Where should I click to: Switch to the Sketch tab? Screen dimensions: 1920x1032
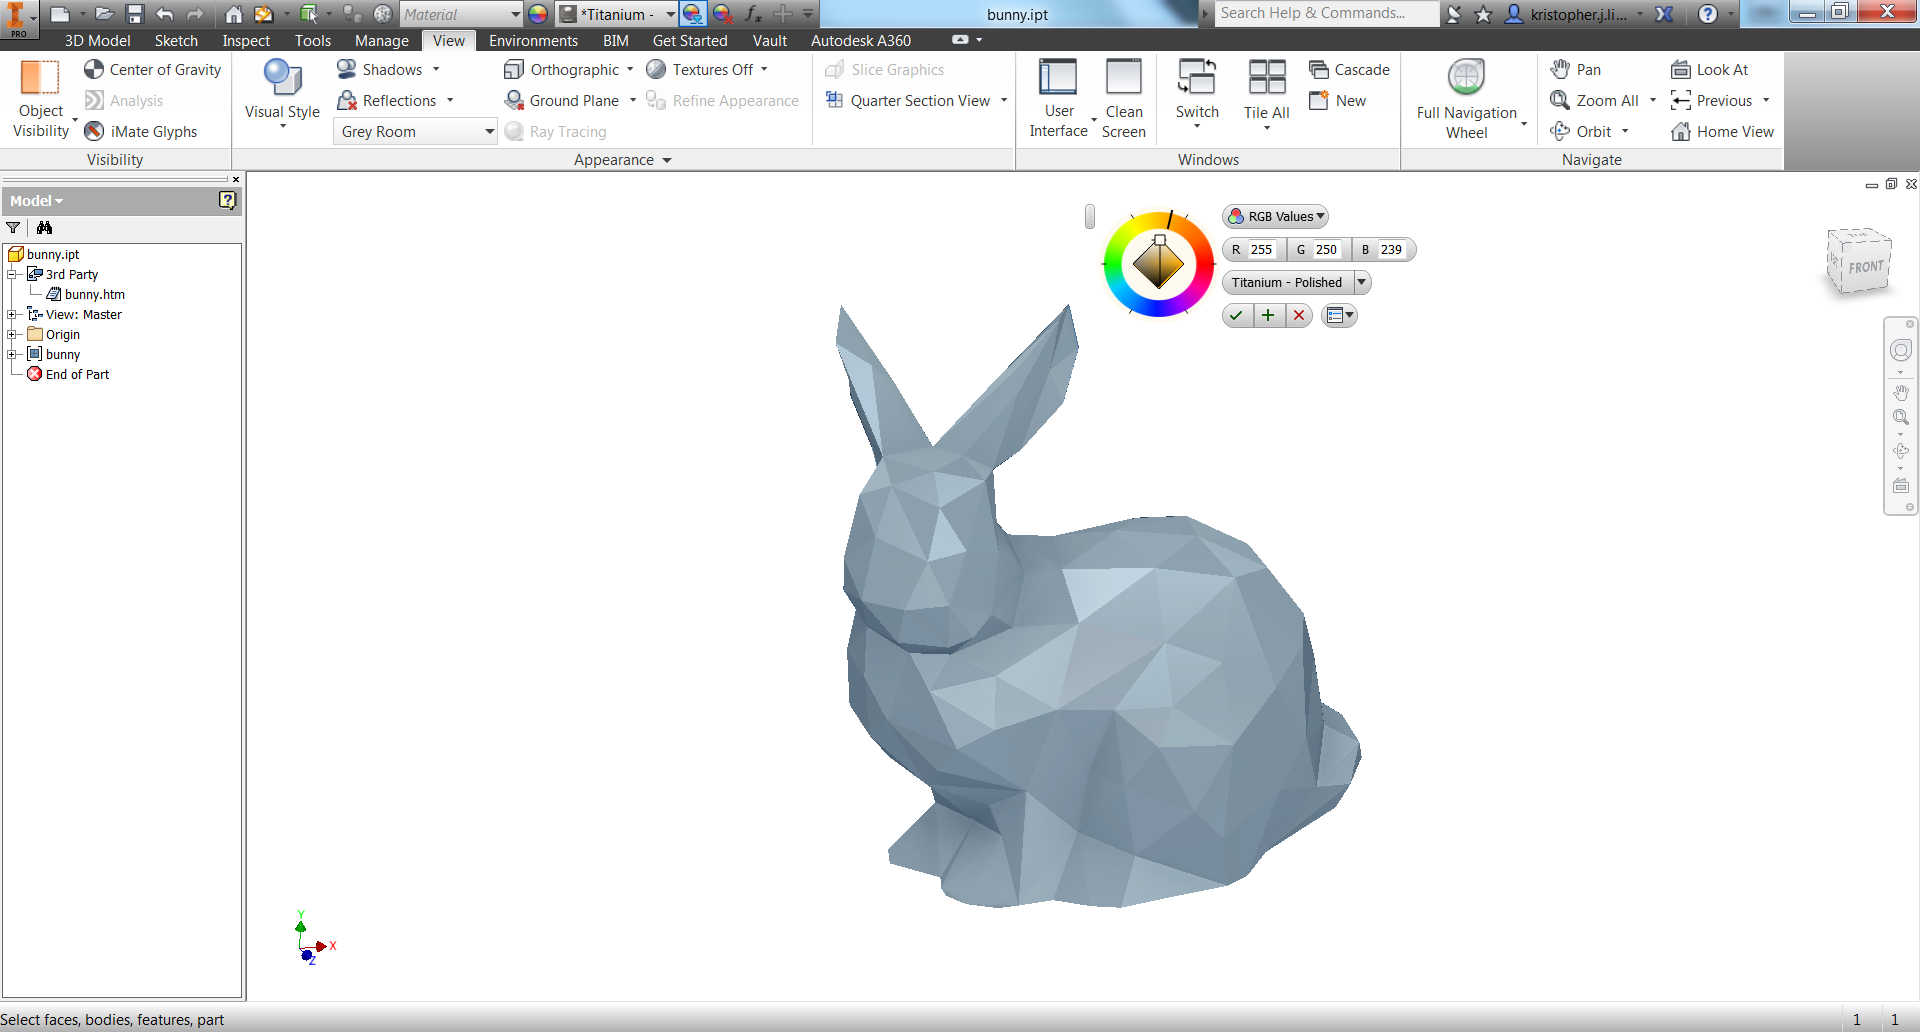click(176, 40)
